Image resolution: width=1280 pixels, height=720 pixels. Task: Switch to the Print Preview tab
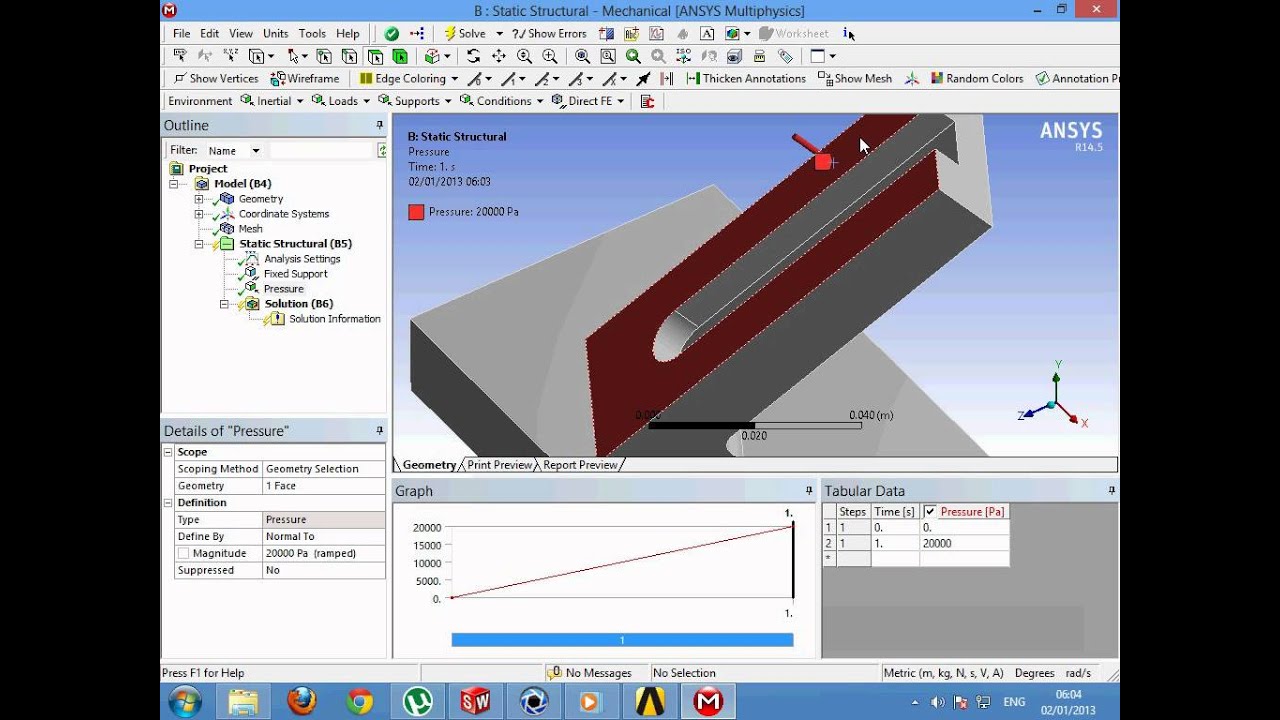[499, 465]
